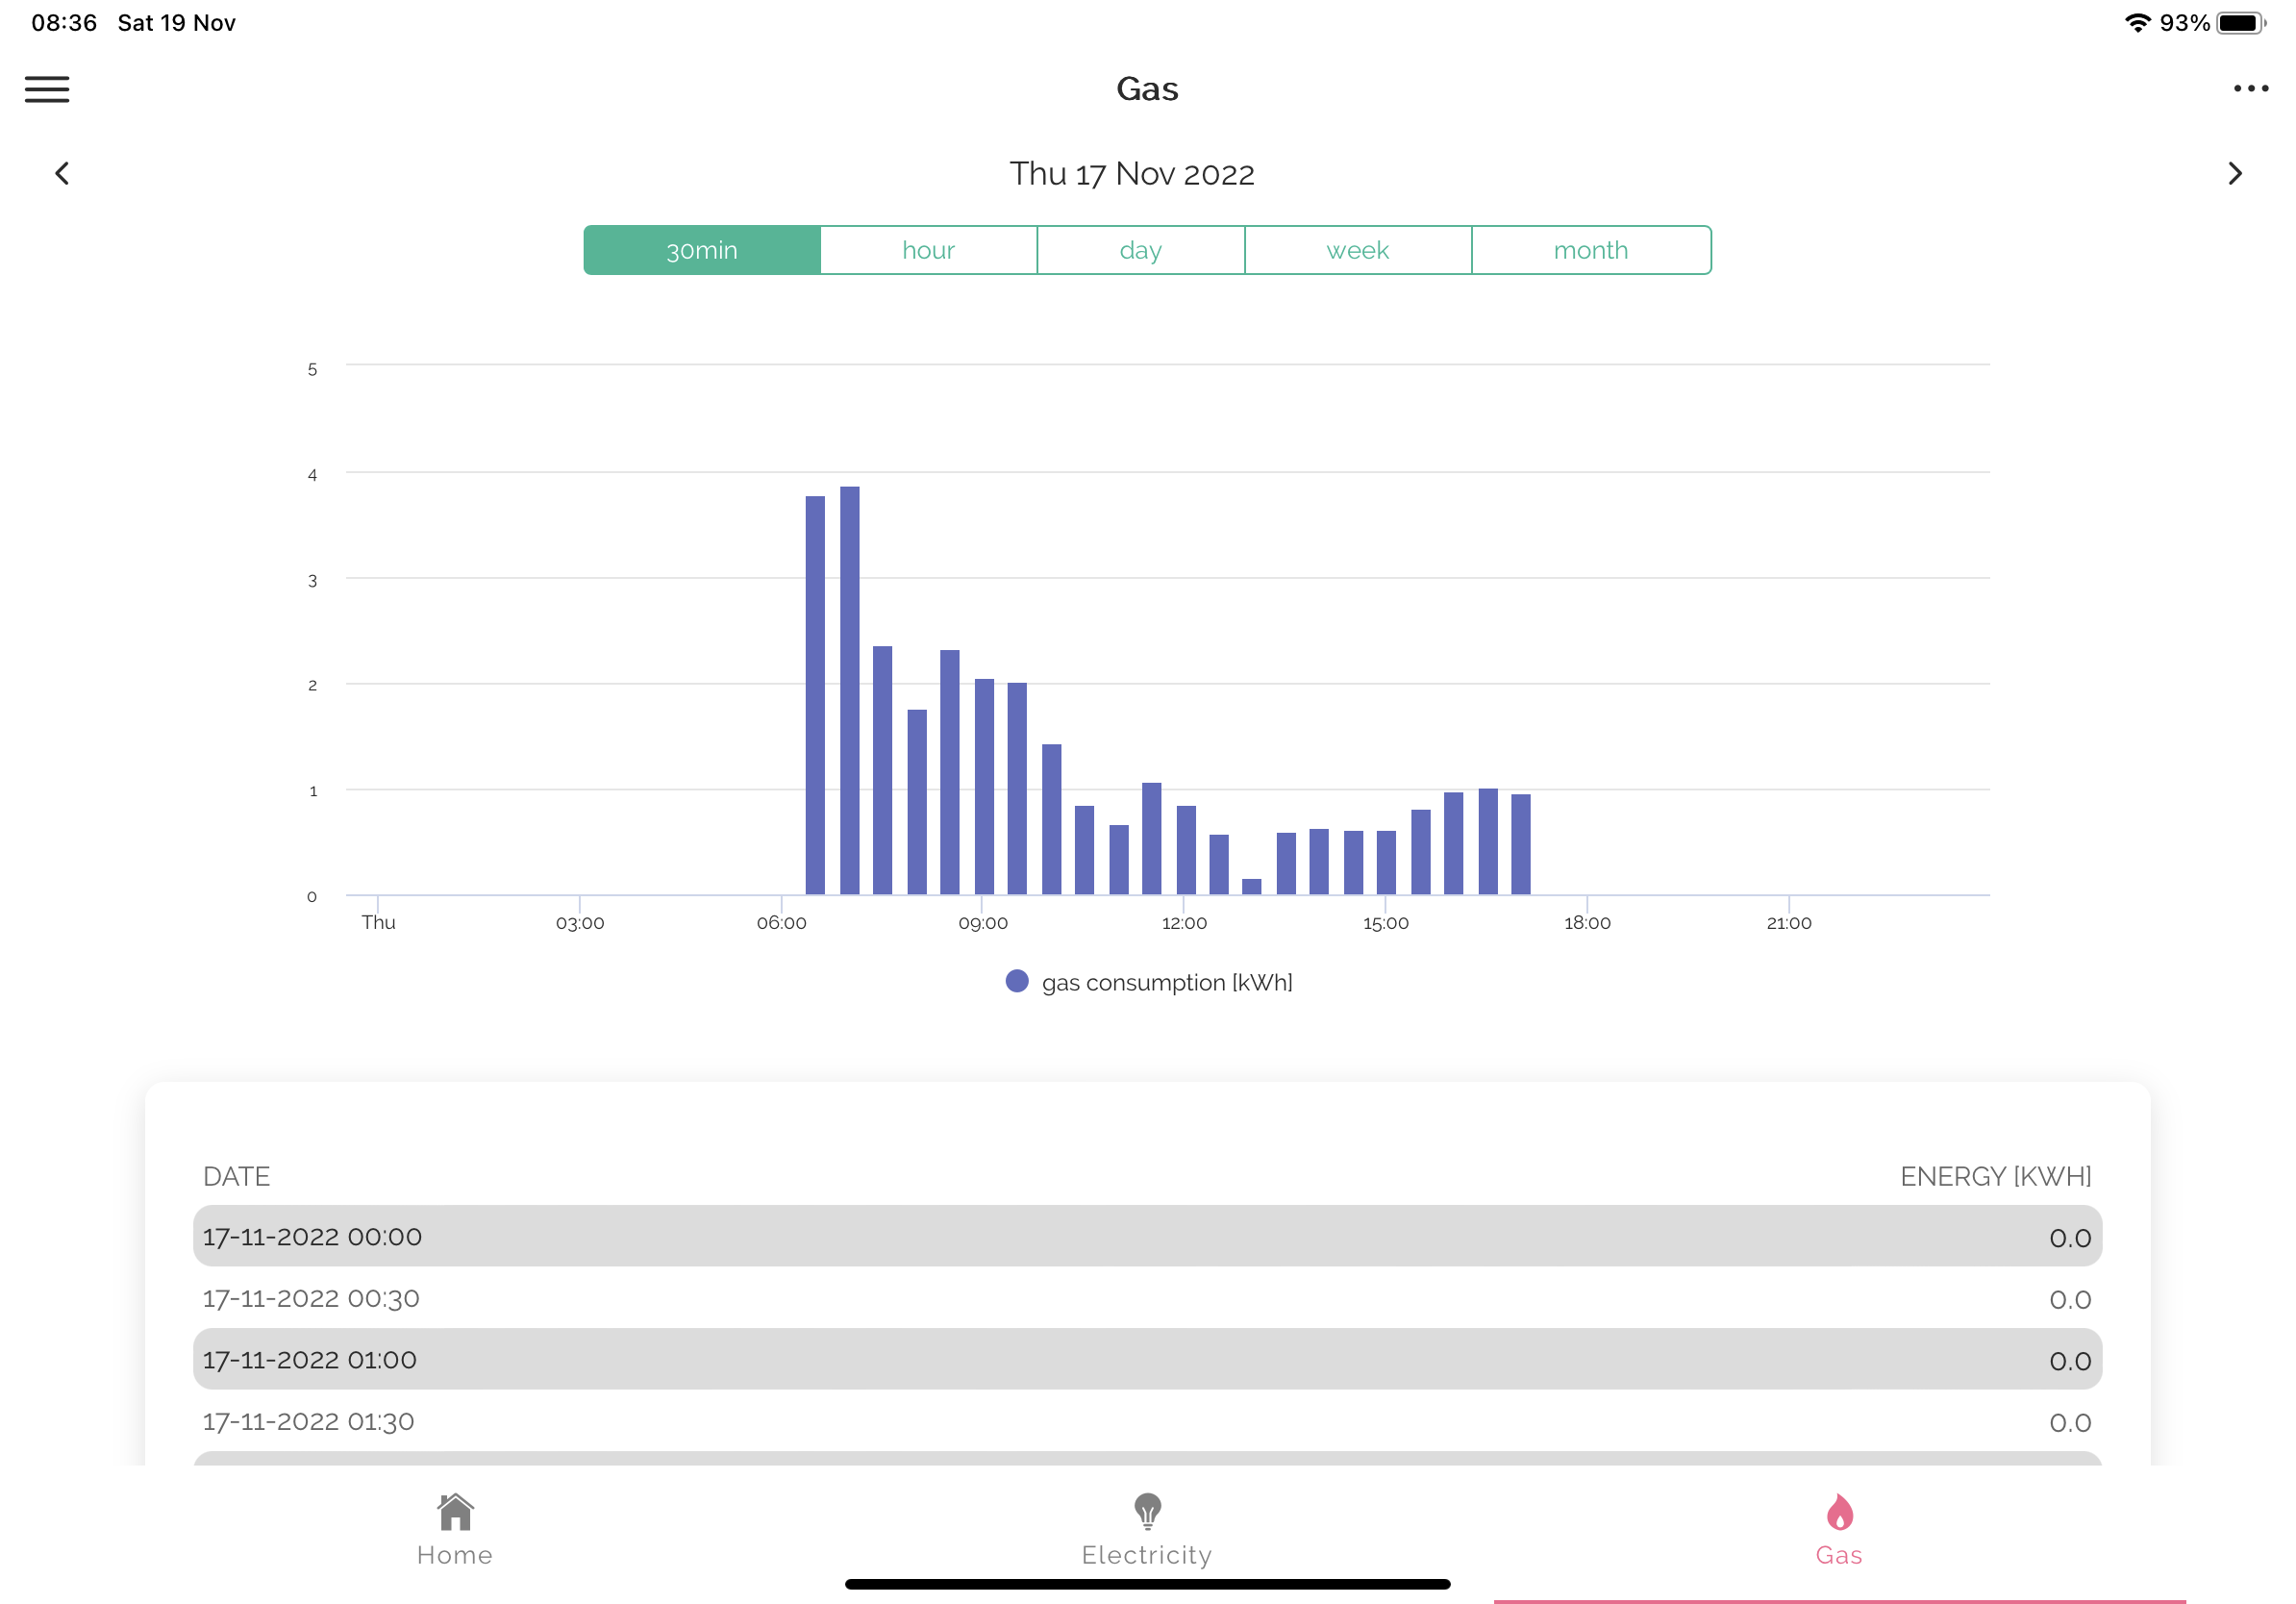Tap the ENERGY [KWH] column header
Screen dimensions: 2296x1604
pyautogui.click(x=1995, y=1176)
